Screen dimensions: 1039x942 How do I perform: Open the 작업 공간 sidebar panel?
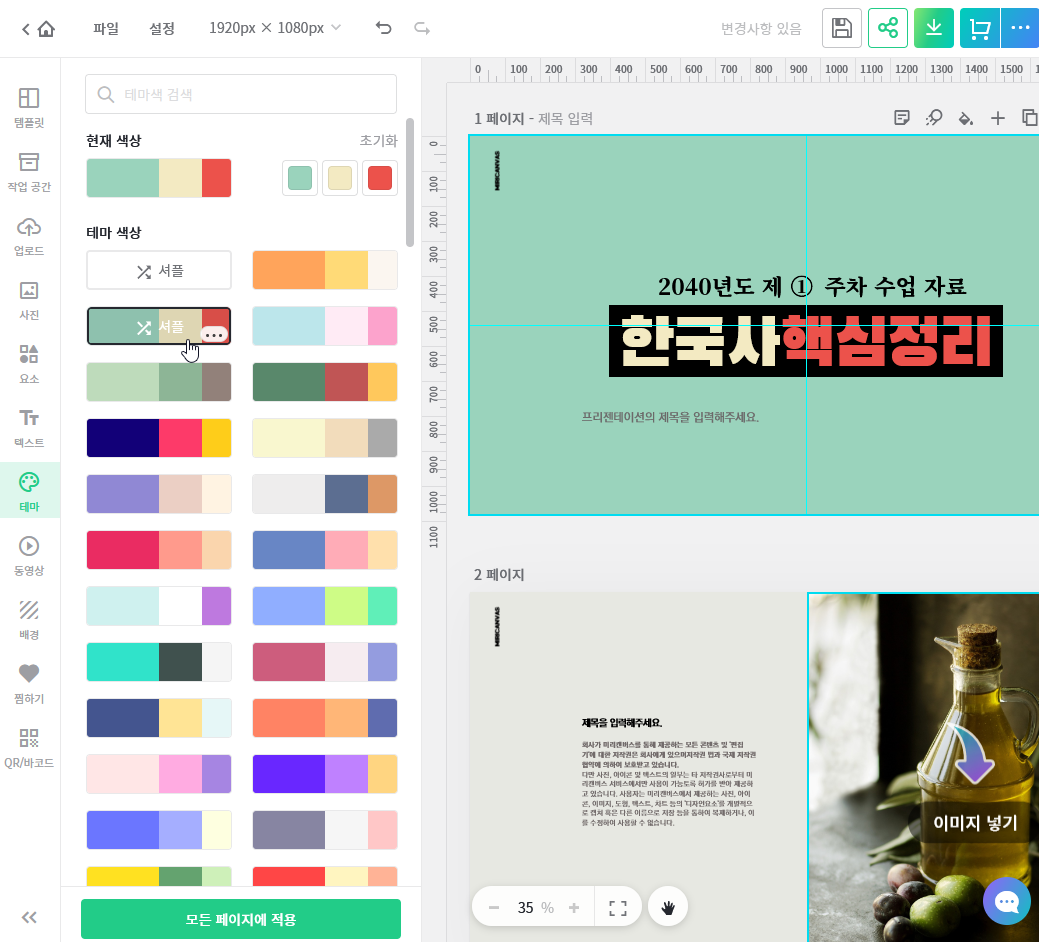[29, 172]
